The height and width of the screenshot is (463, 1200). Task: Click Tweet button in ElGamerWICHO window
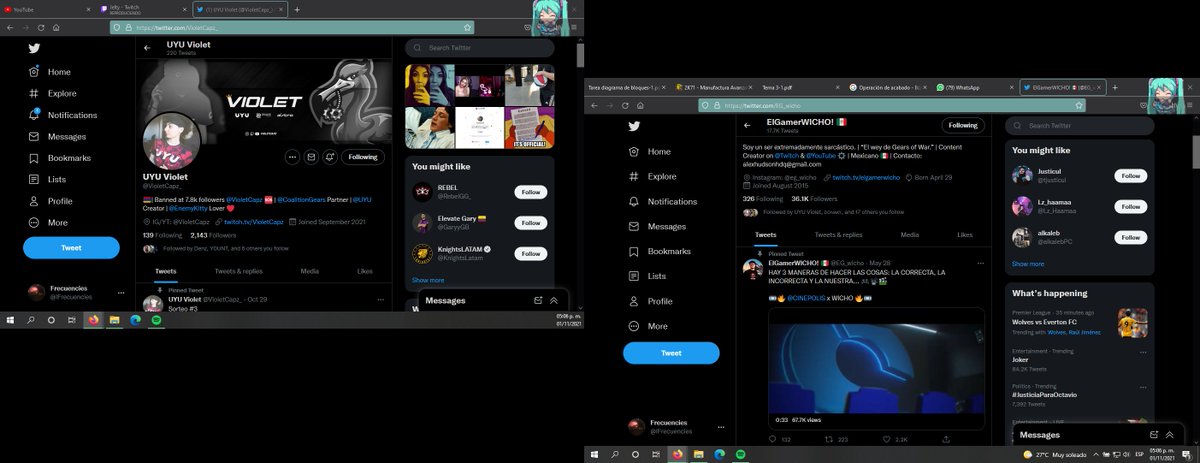pos(671,353)
